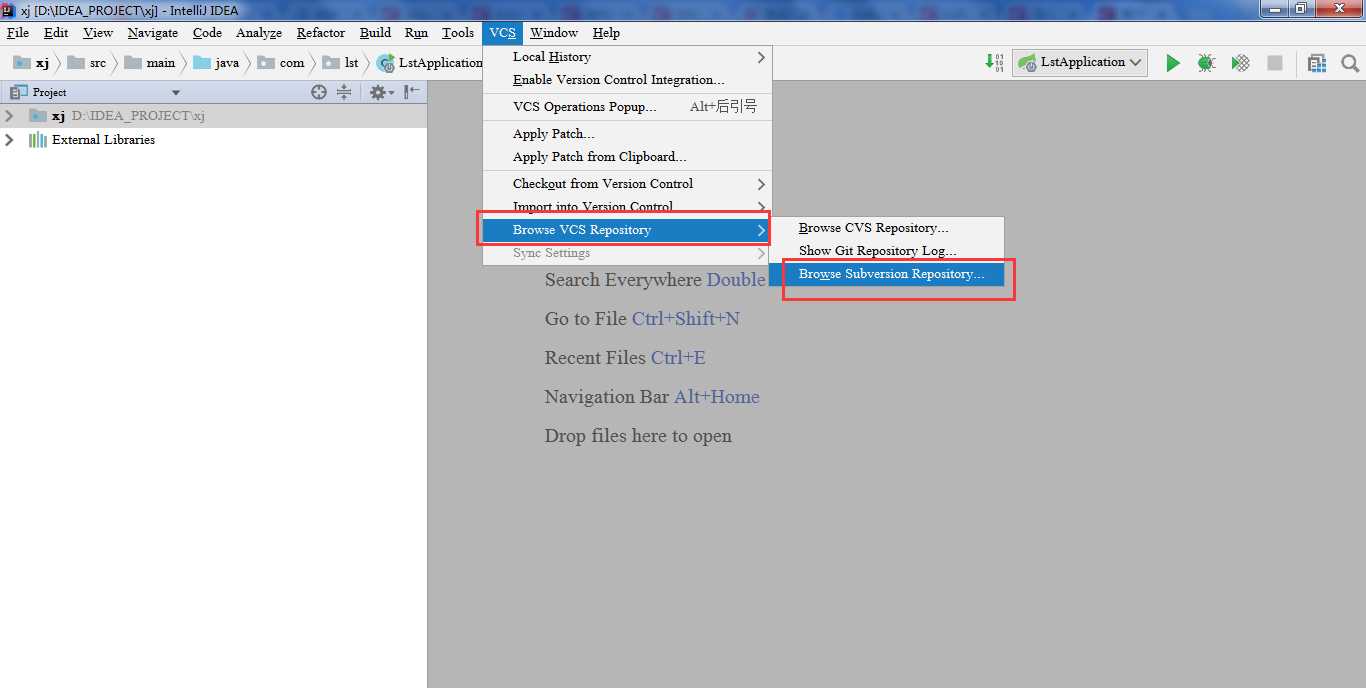Select Apply Patch from Clipboard
Screen dimensions: 1366x688
click(627, 157)
